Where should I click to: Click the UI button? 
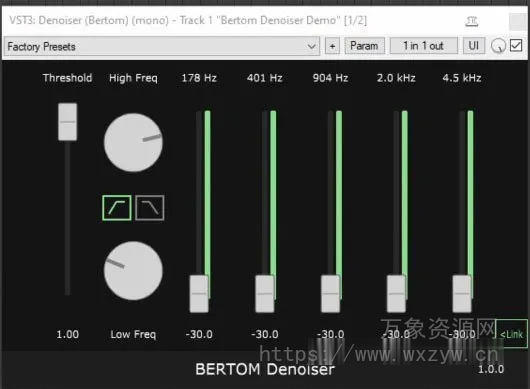point(474,46)
